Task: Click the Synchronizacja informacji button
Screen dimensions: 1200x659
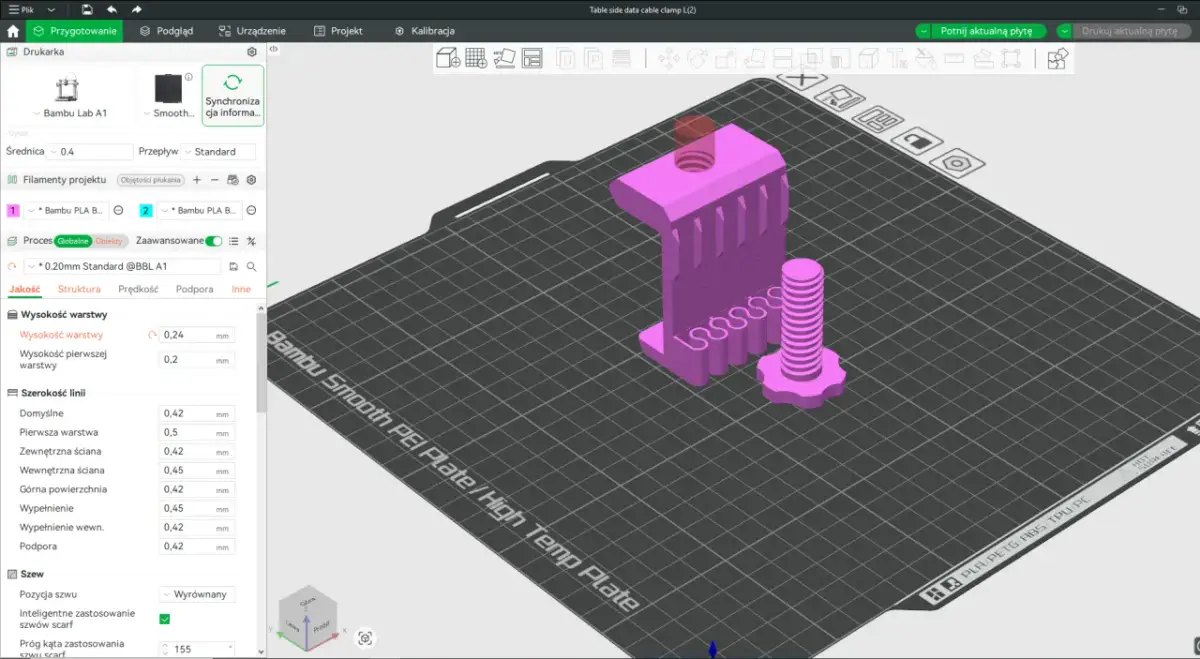Action: pyautogui.click(x=232, y=95)
